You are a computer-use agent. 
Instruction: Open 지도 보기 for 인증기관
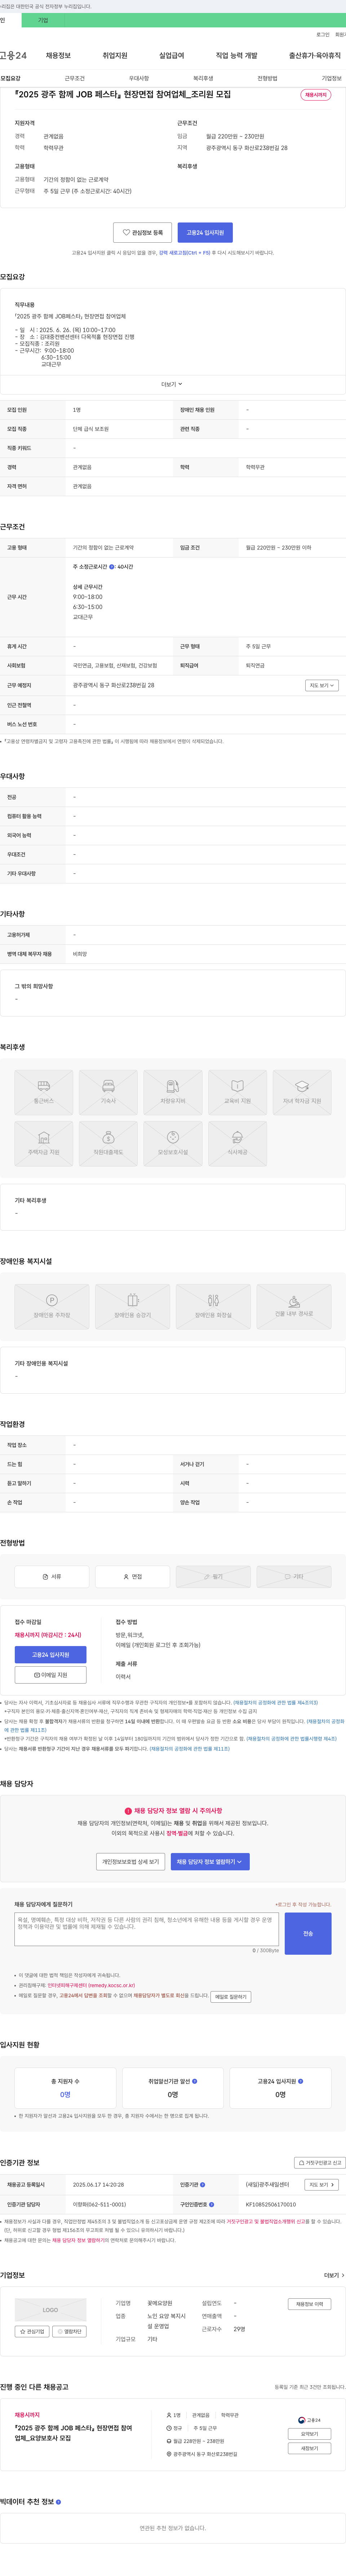pos(322,2185)
